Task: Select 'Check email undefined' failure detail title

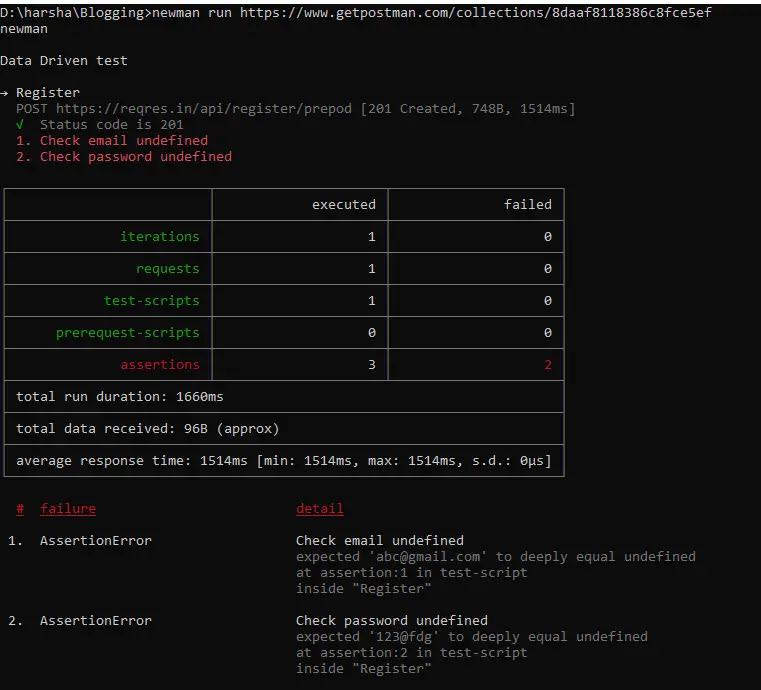Action: point(380,541)
